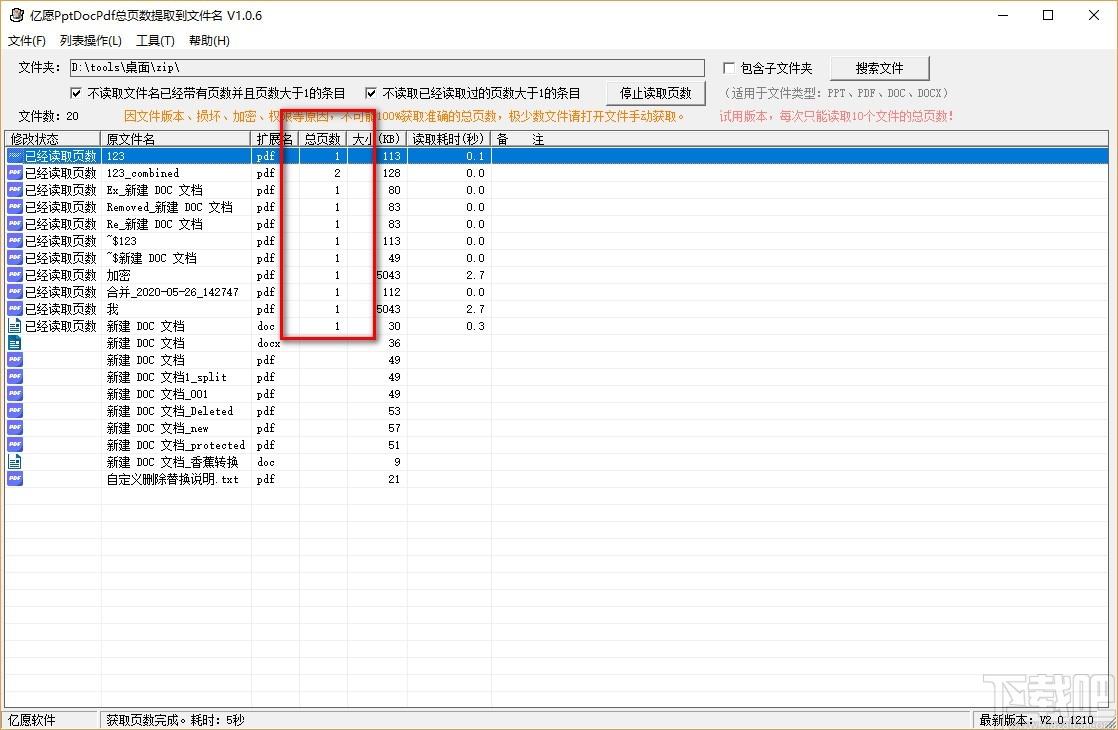Click the PDF icon of 新建 DOC 文档_Deleted
Viewport: 1118px width, 730px height.
tap(15, 411)
